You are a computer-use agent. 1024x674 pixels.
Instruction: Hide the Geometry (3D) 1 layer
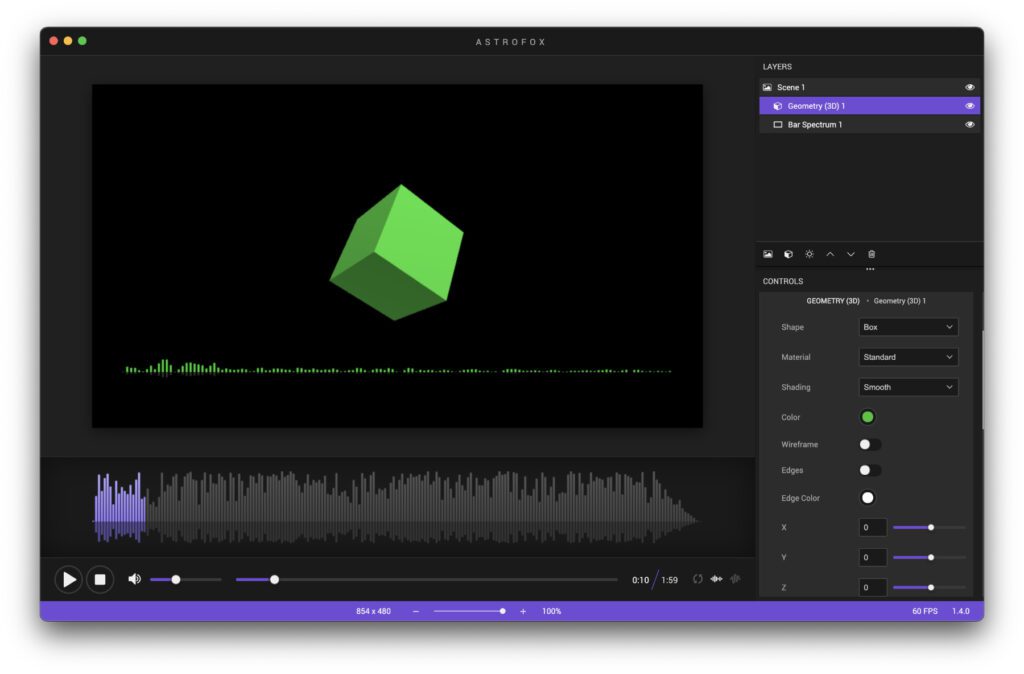click(970, 106)
